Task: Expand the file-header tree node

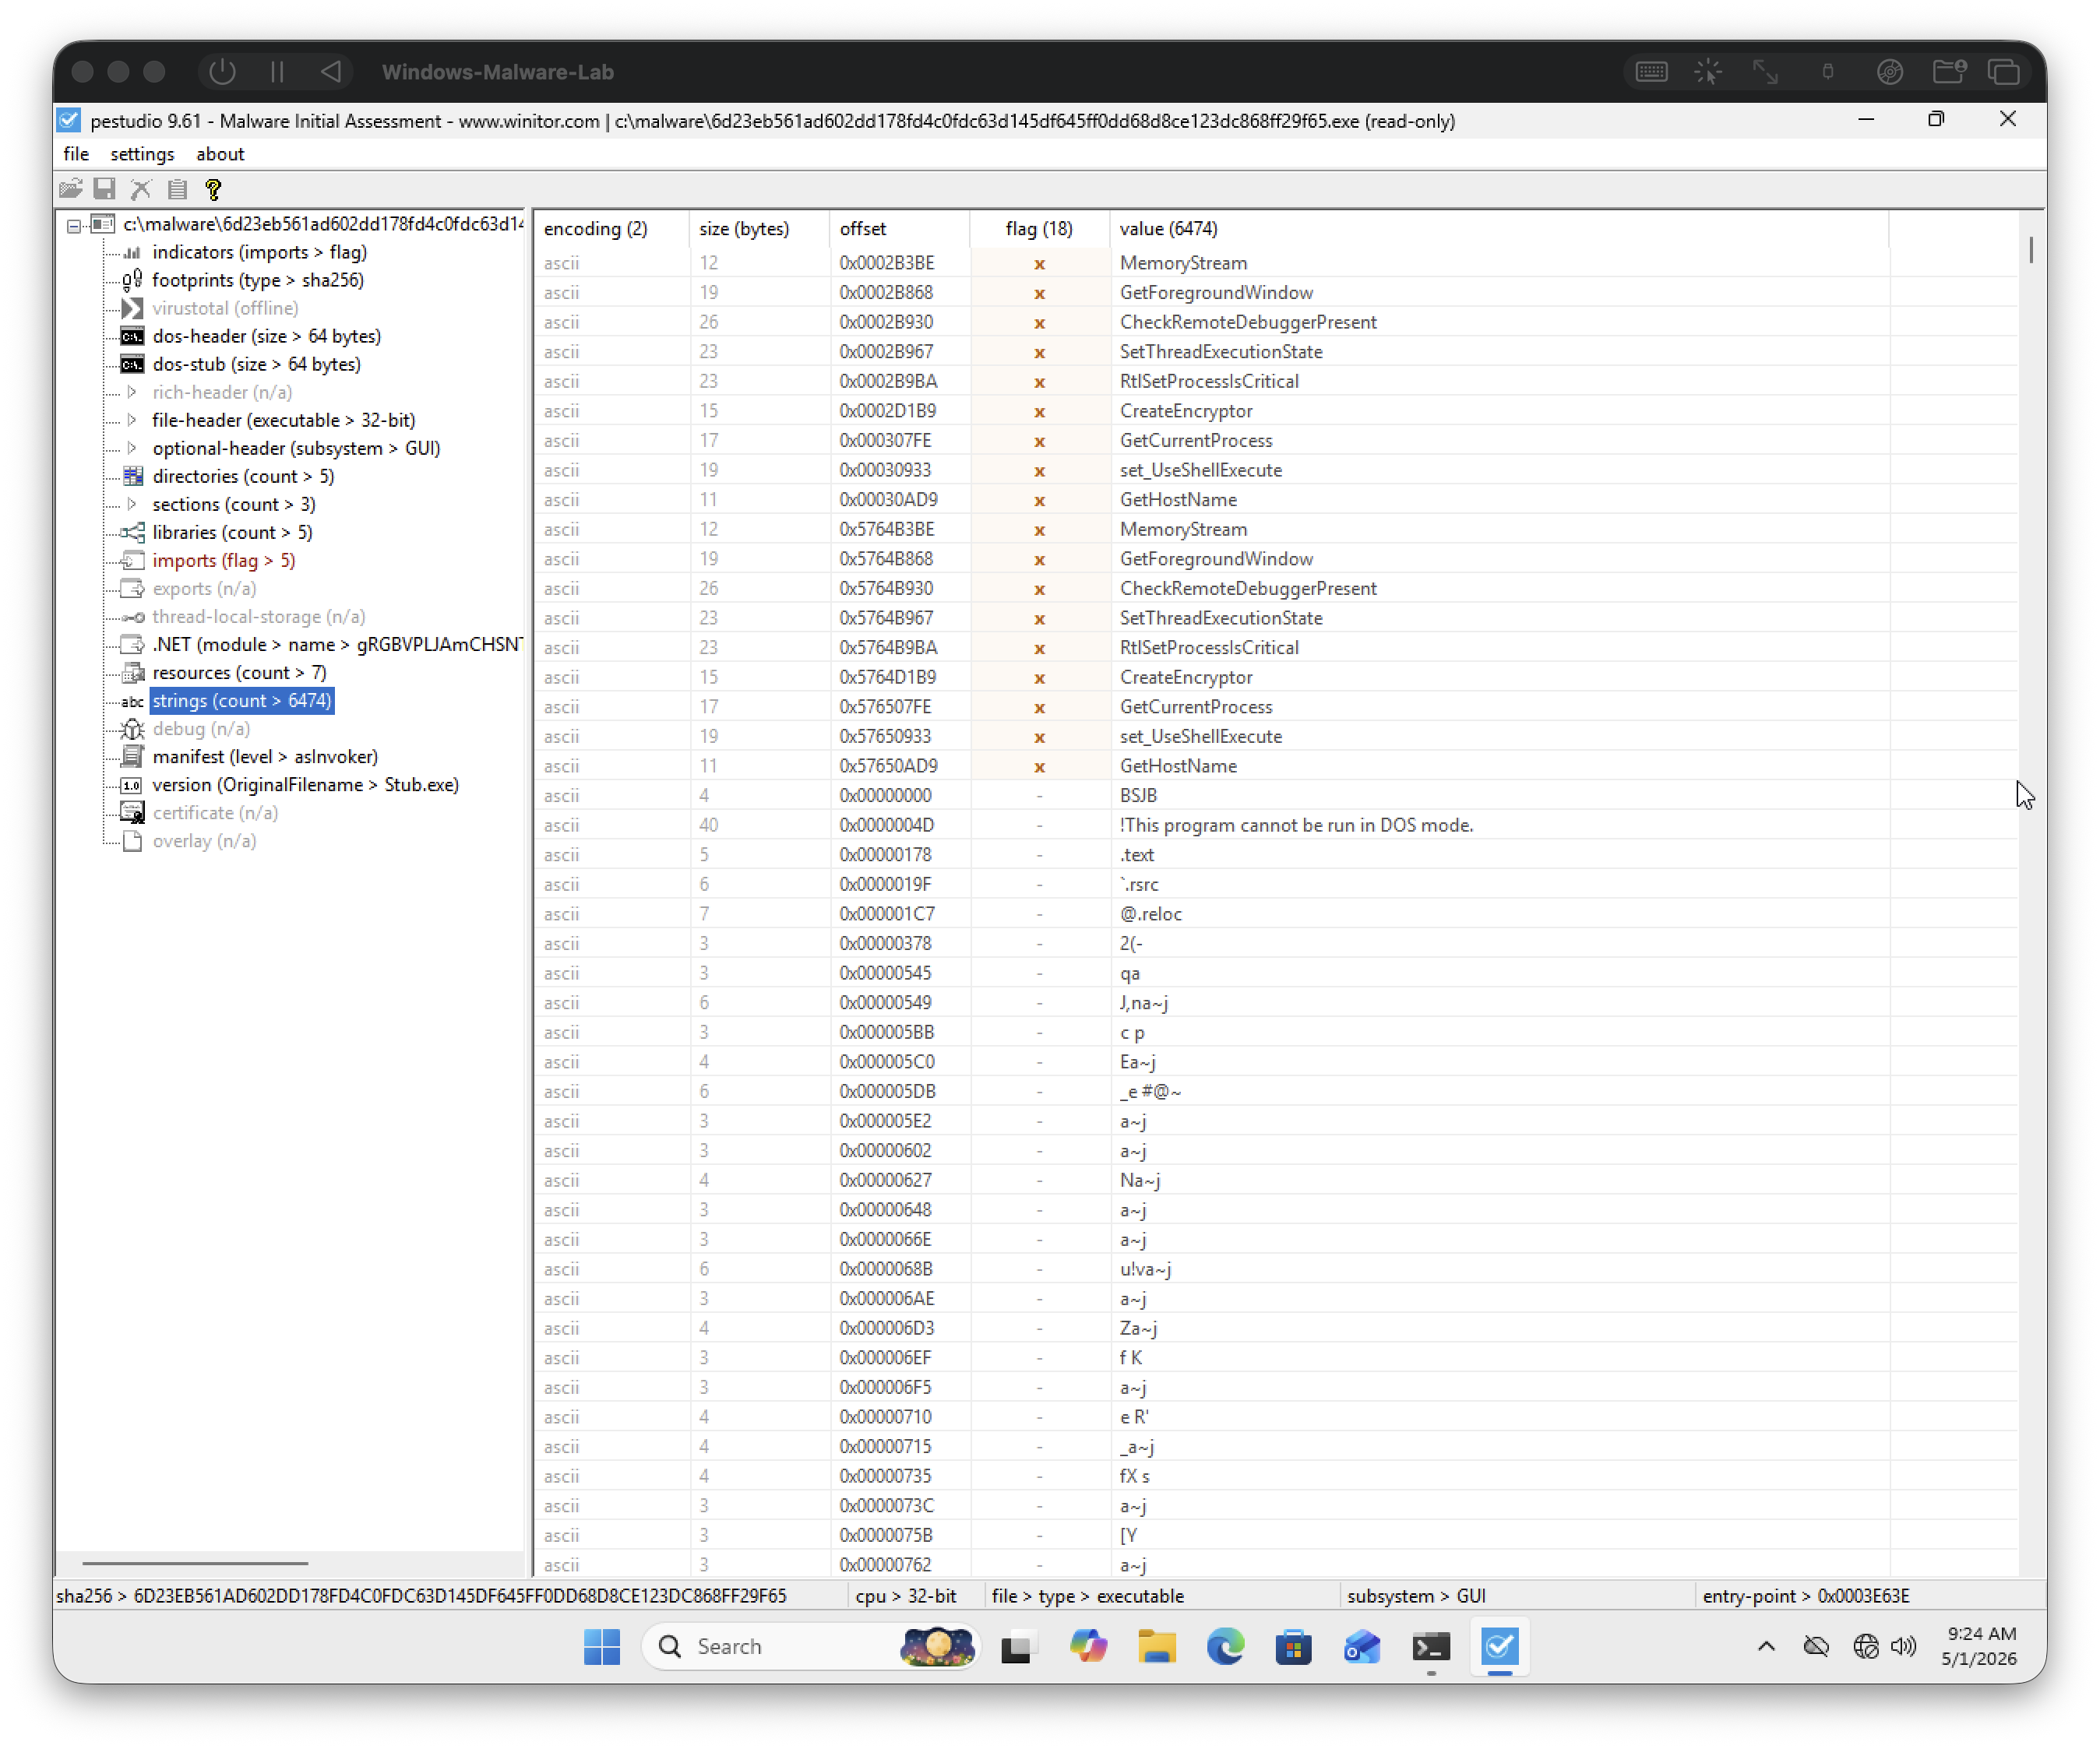Action: [132, 420]
